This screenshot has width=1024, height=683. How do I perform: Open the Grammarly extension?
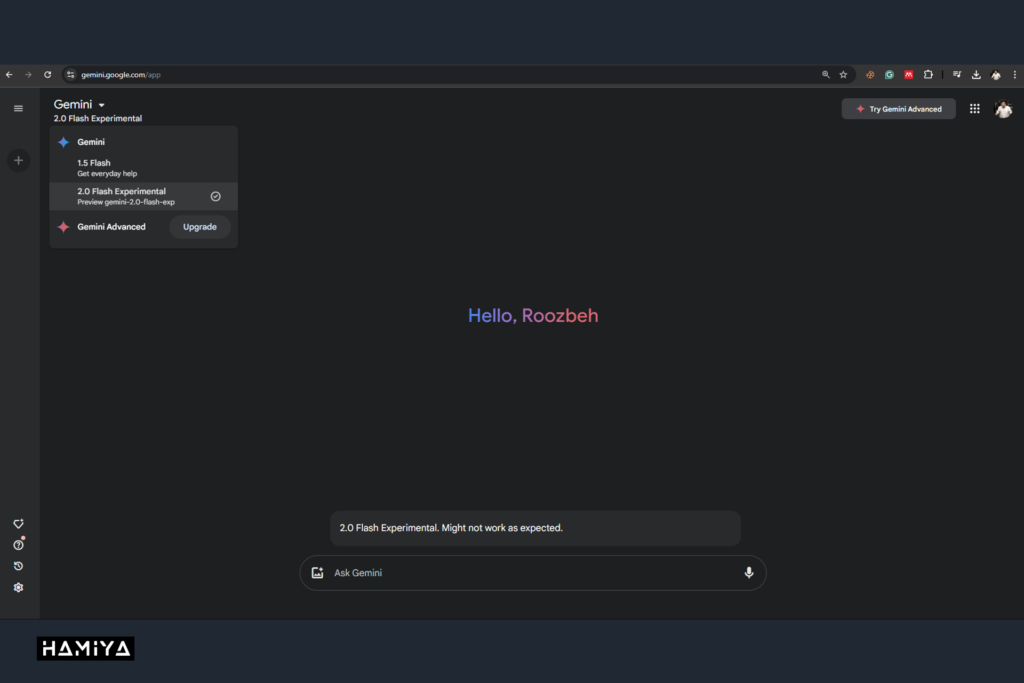pos(889,74)
